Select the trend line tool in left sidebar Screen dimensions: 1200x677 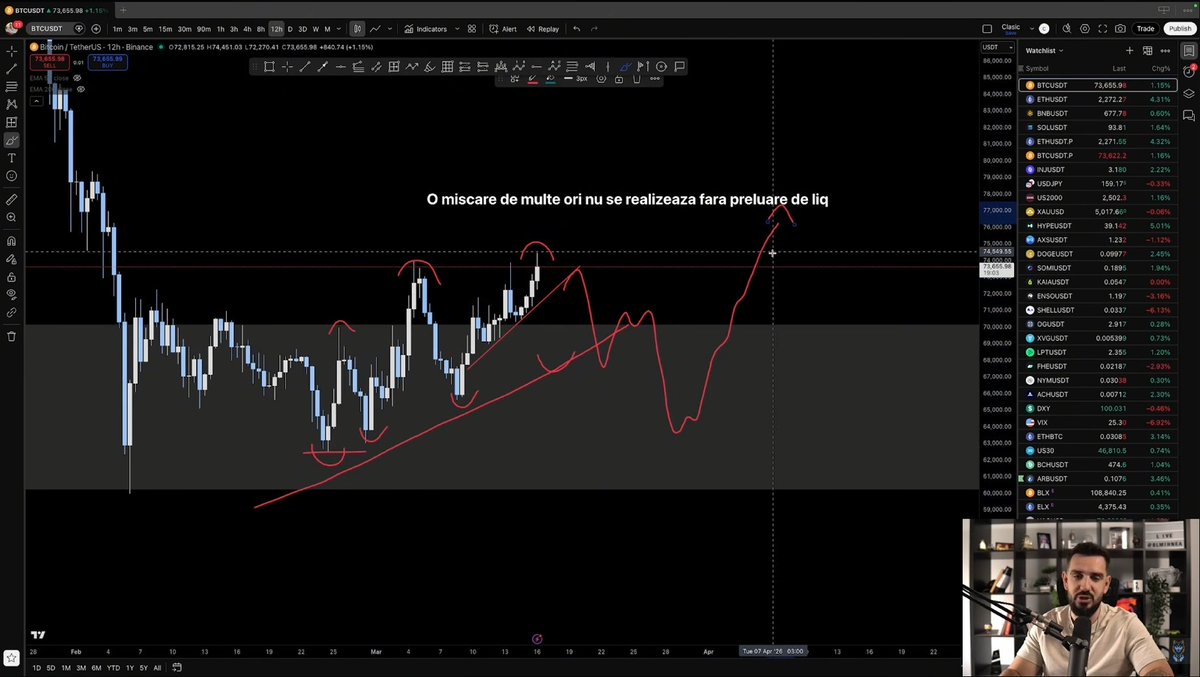coord(12,68)
